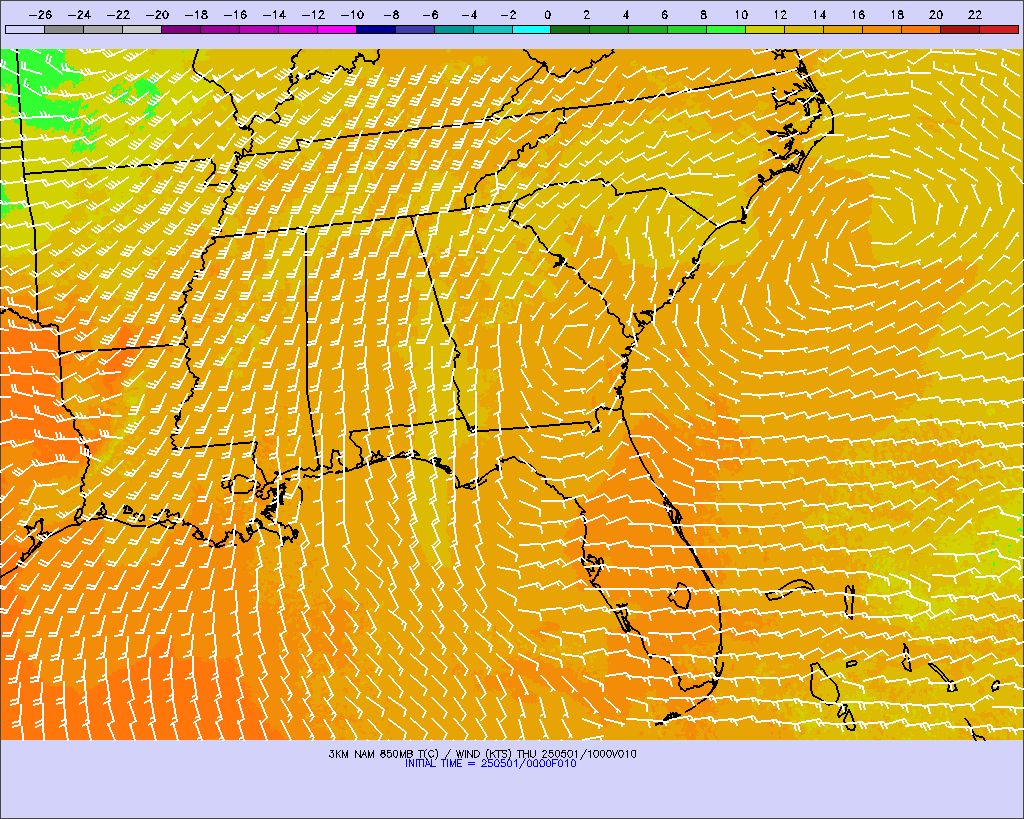Click the 8 scale label
The image size is (1024, 819).
703,14
